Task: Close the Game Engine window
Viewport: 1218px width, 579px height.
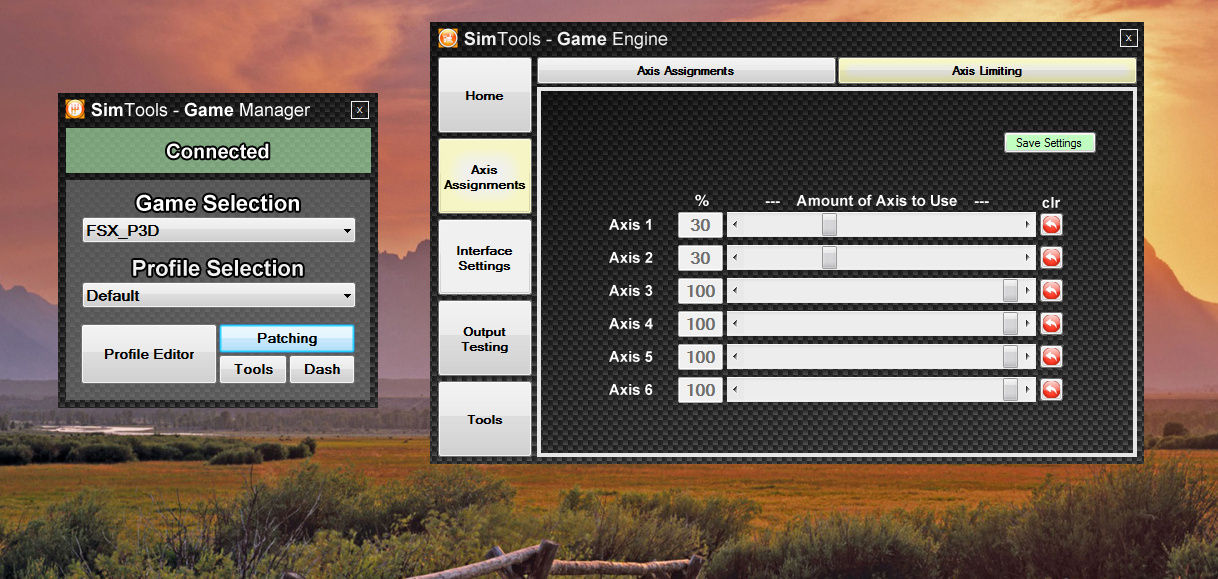Action: click(x=1128, y=38)
